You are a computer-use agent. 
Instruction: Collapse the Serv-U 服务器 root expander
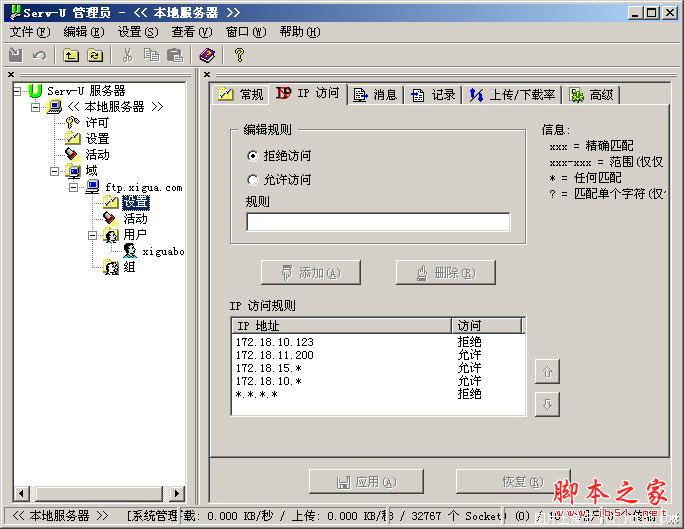(17, 91)
